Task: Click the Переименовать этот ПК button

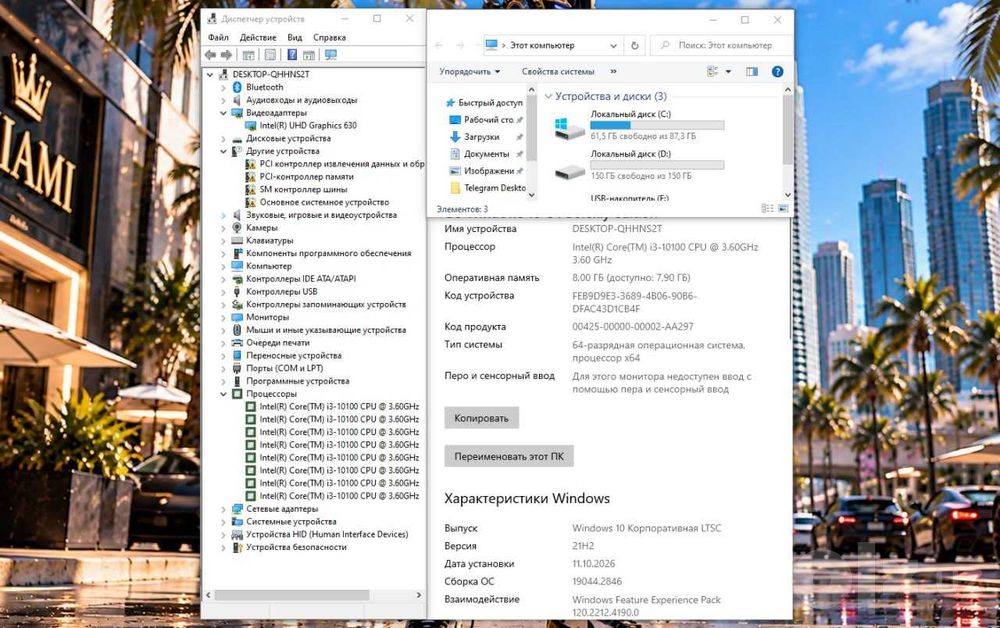Action: 509,456
